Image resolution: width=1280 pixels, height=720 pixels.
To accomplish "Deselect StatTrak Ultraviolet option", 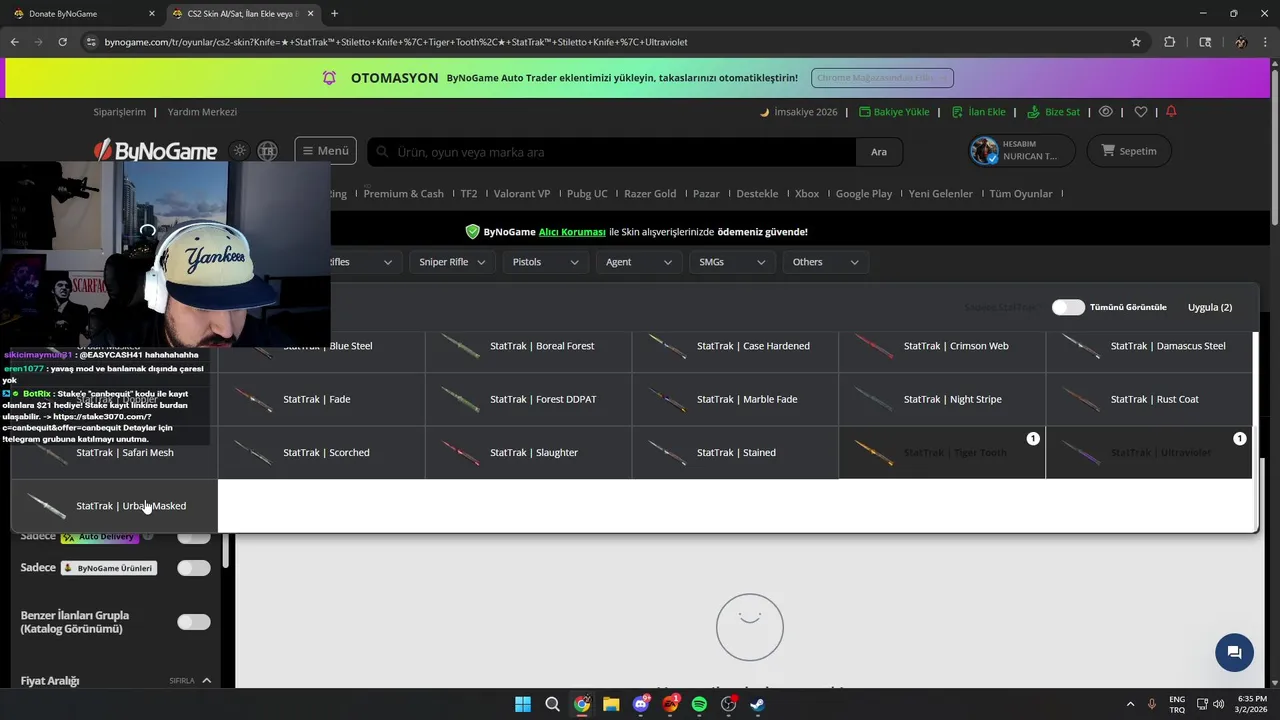I will 1149,453.
